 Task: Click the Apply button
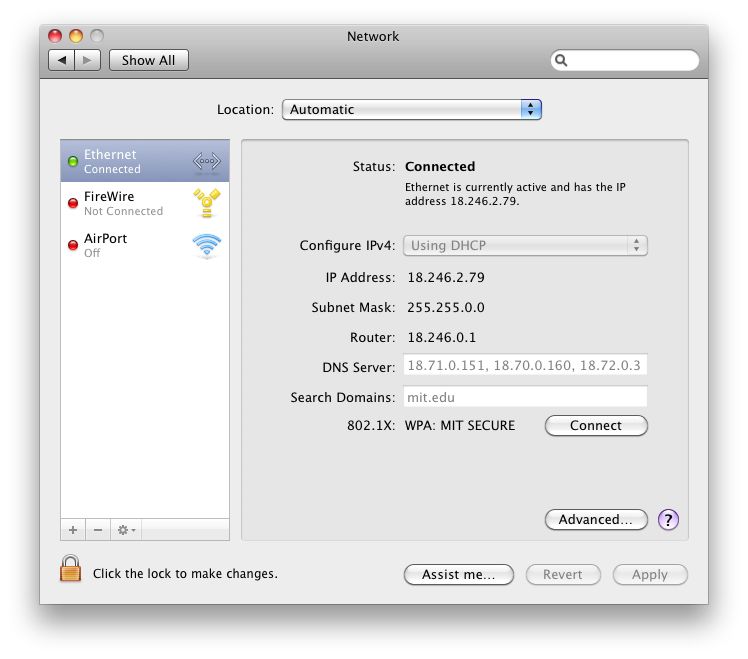pos(650,574)
